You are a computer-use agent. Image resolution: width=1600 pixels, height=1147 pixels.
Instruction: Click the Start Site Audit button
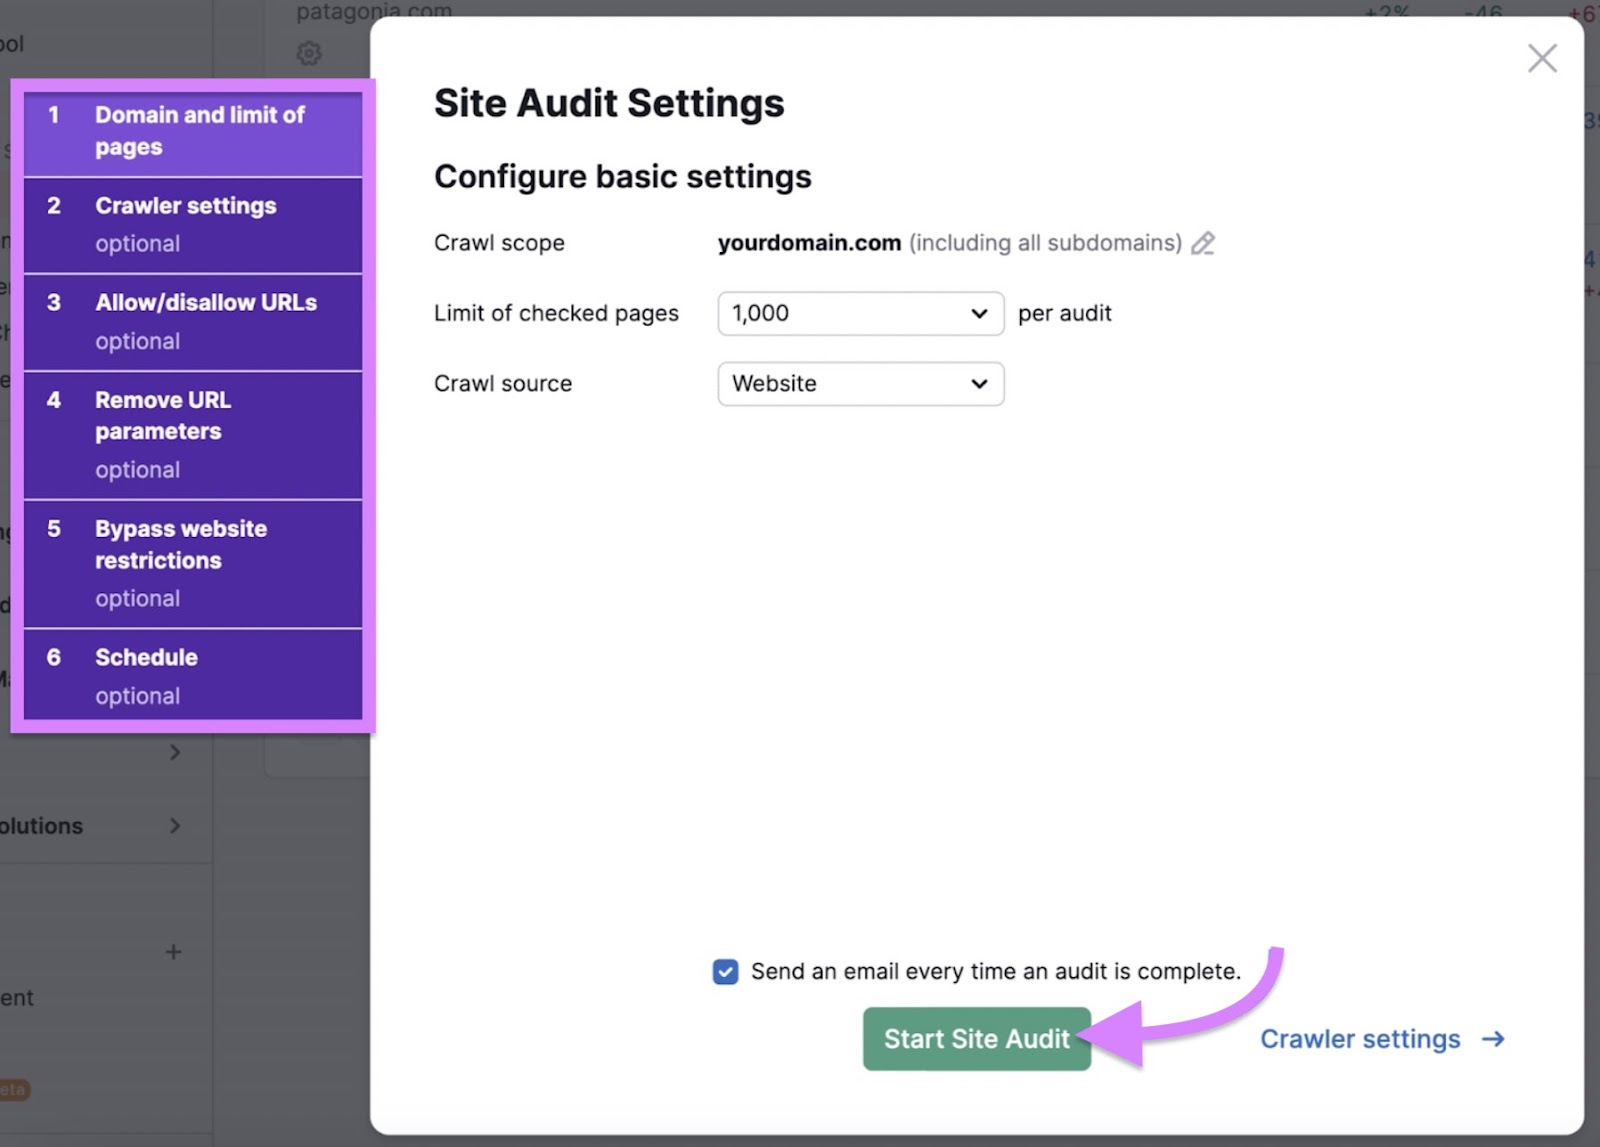click(976, 1039)
